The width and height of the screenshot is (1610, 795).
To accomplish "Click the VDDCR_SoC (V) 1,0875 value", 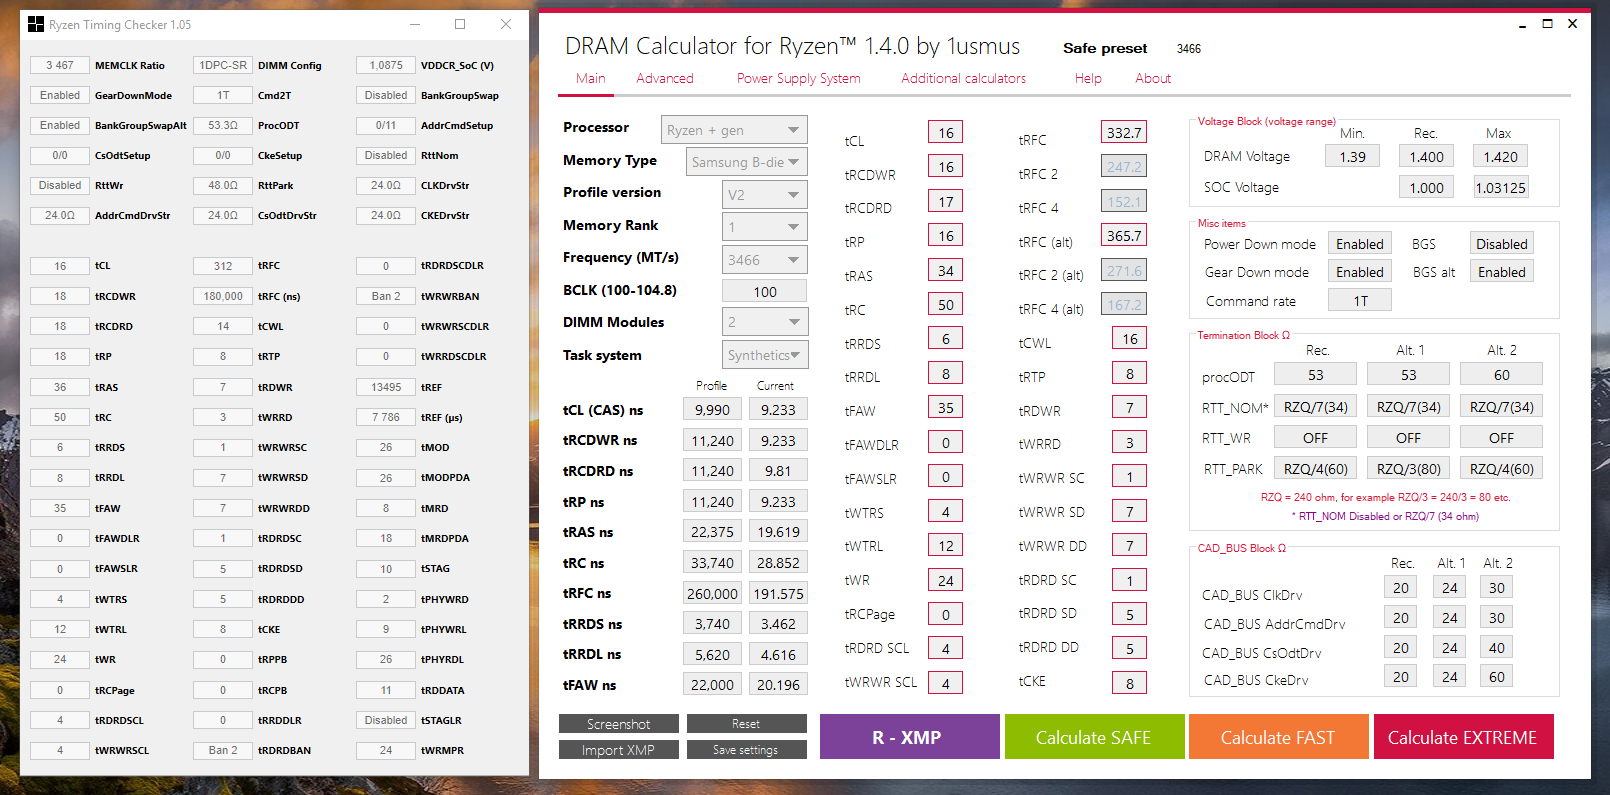I will point(386,65).
